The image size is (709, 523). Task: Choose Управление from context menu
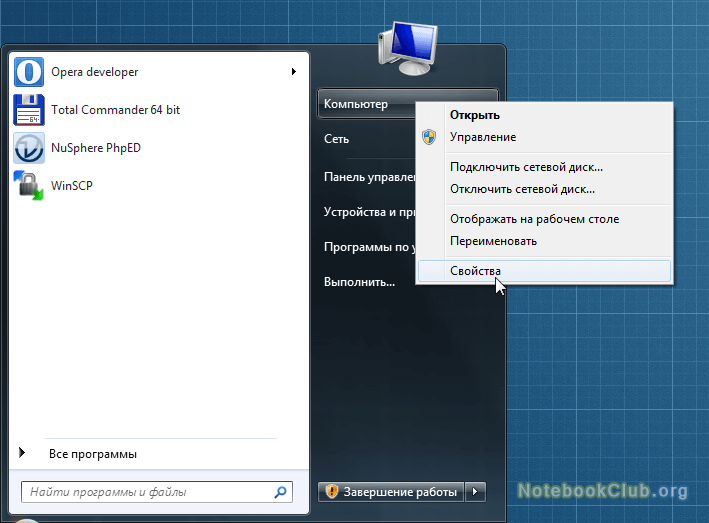[x=544, y=137]
